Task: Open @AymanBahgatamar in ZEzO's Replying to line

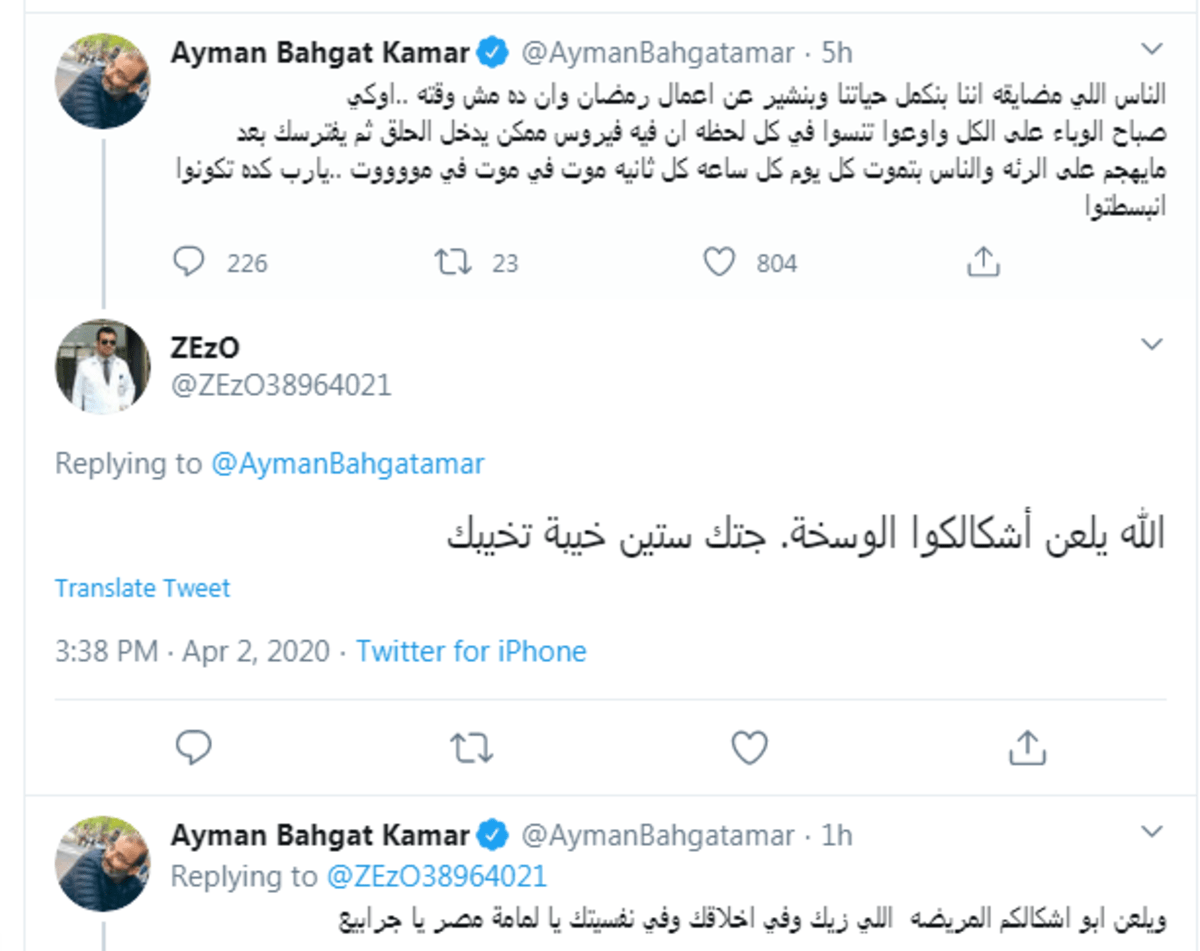Action: tap(348, 464)
